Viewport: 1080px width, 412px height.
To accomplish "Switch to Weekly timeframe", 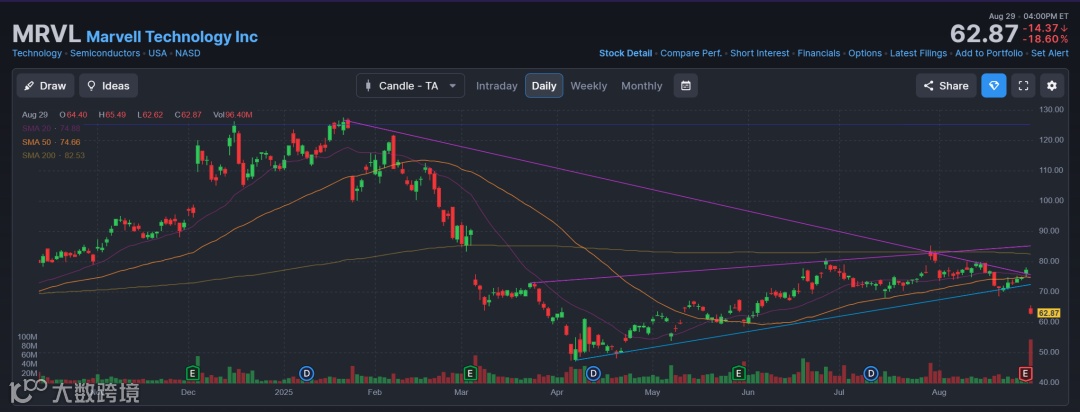I will point(589,86).
